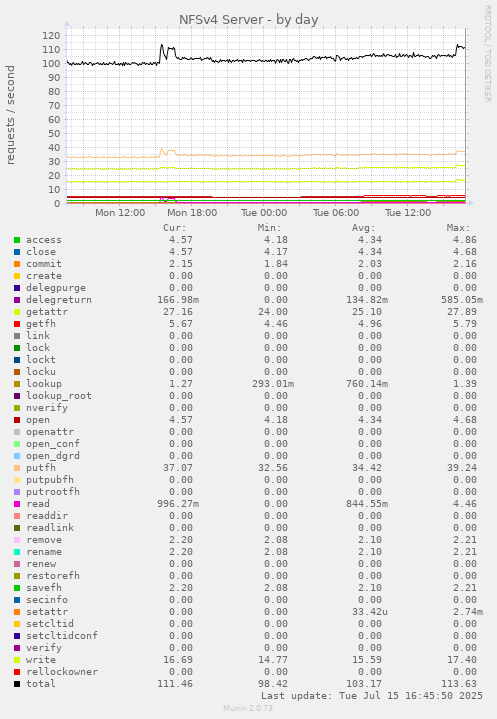Viewport: 497px width, 719px height.
Task: Click the peach swatch beside putfh
Action: click(17, 468)
